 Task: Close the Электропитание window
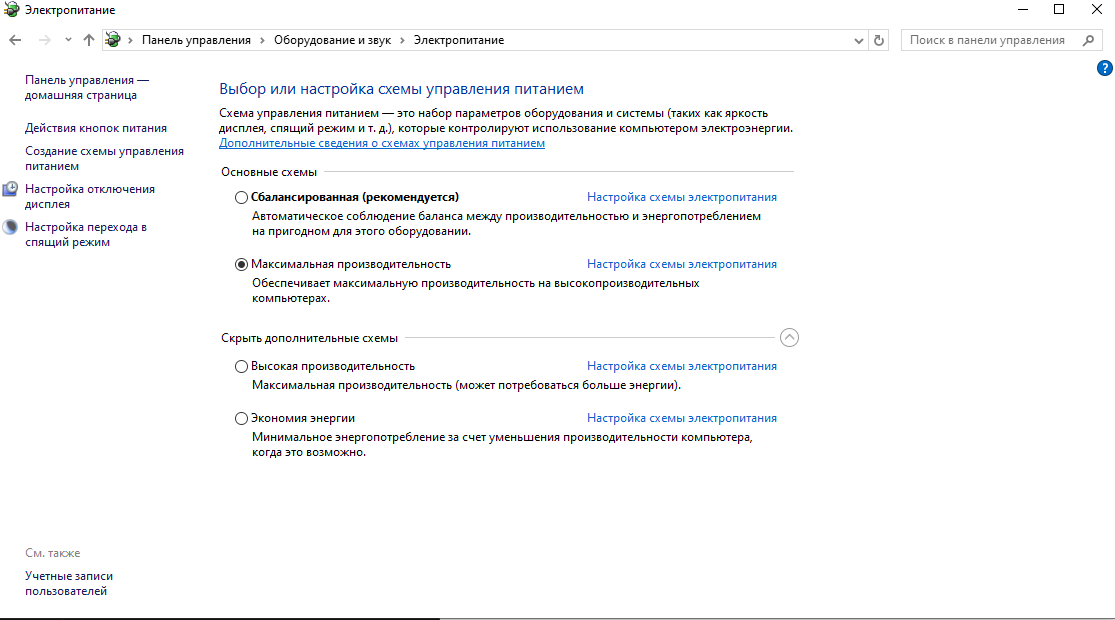(x=1097, y=10)
